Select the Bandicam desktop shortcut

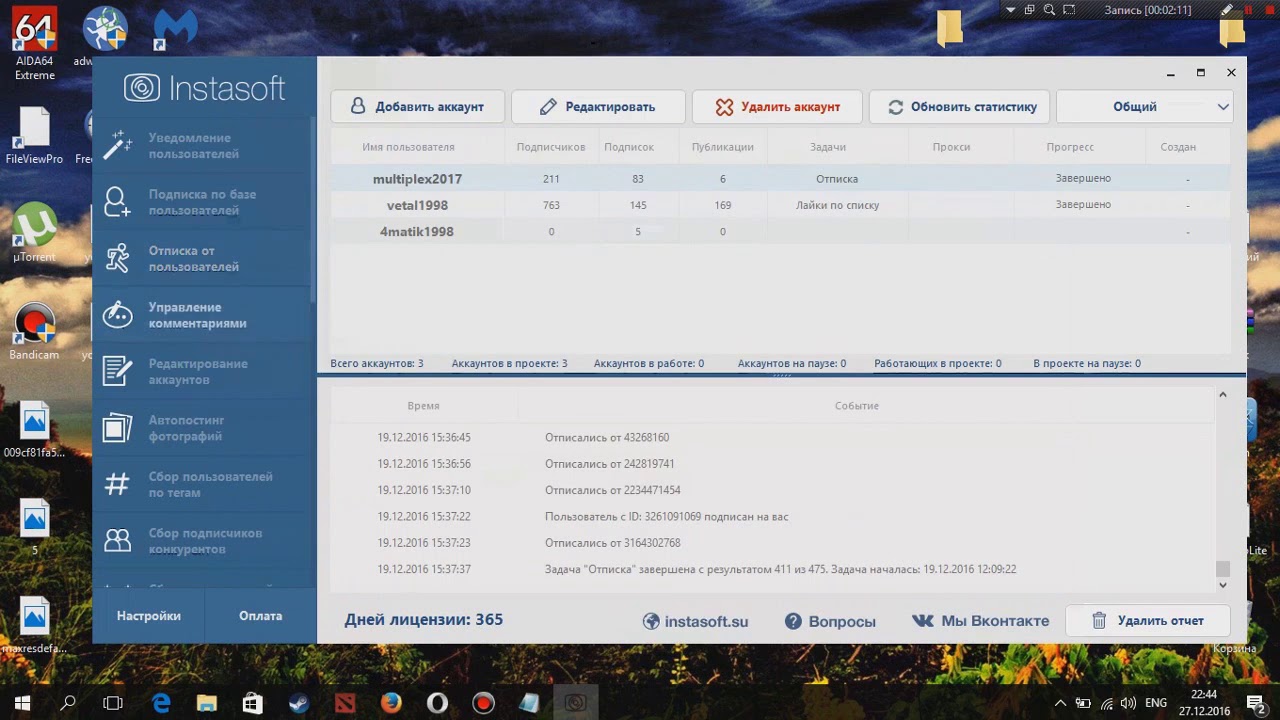point(34,331)
